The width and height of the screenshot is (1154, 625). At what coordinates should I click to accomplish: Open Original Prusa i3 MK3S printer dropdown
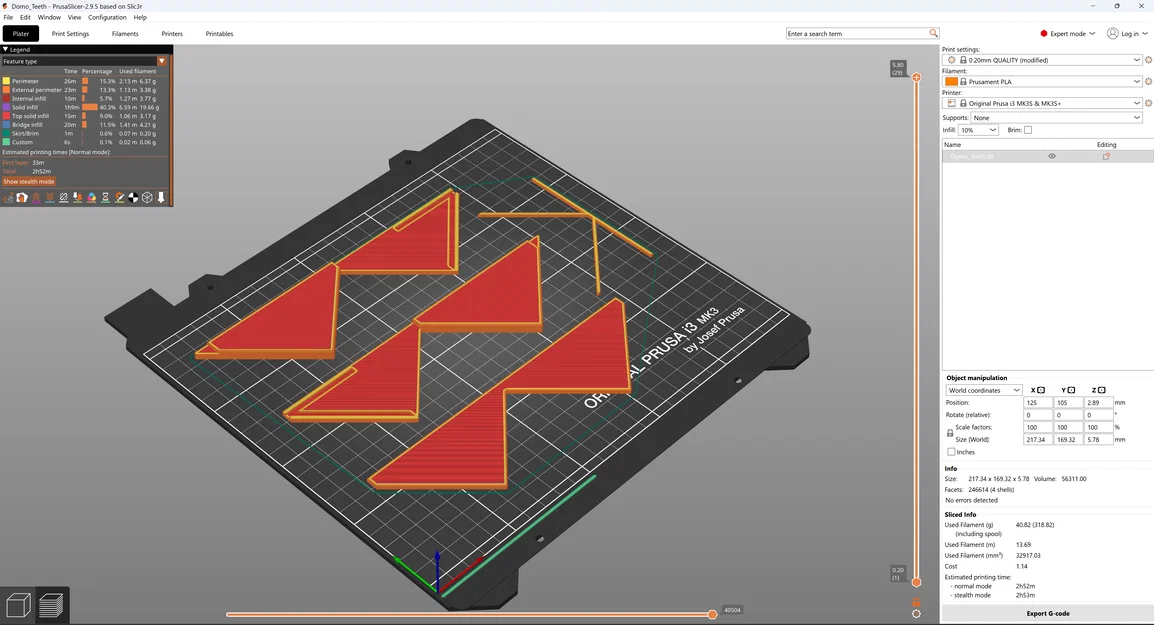click(1043, 103)
